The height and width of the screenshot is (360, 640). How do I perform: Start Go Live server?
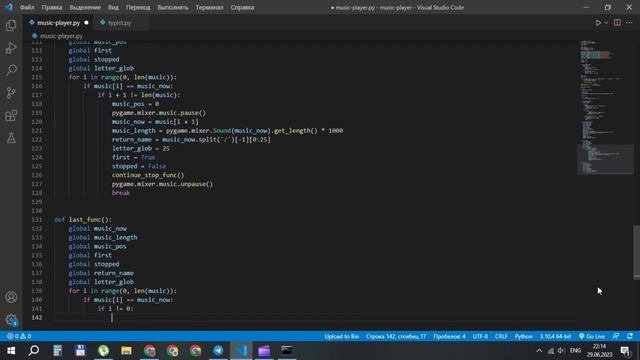pyautogui.click(x=592, y=336)
